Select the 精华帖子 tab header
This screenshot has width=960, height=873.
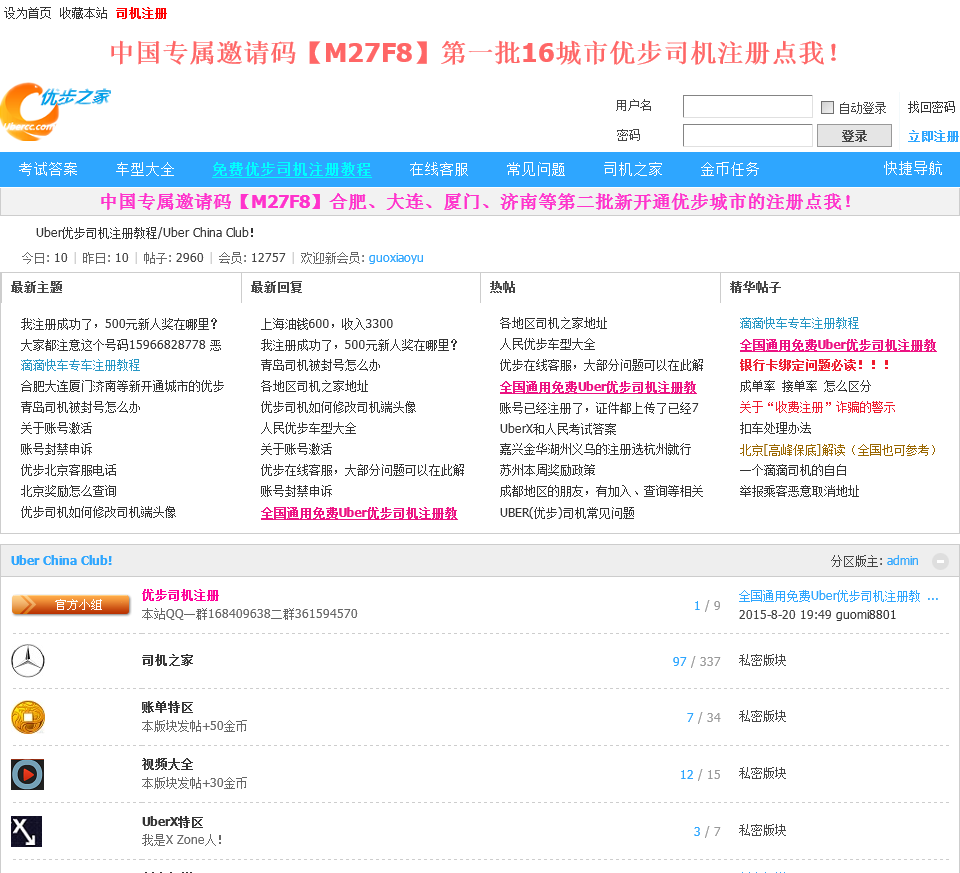pyautogui.click(x=755, y=287)
